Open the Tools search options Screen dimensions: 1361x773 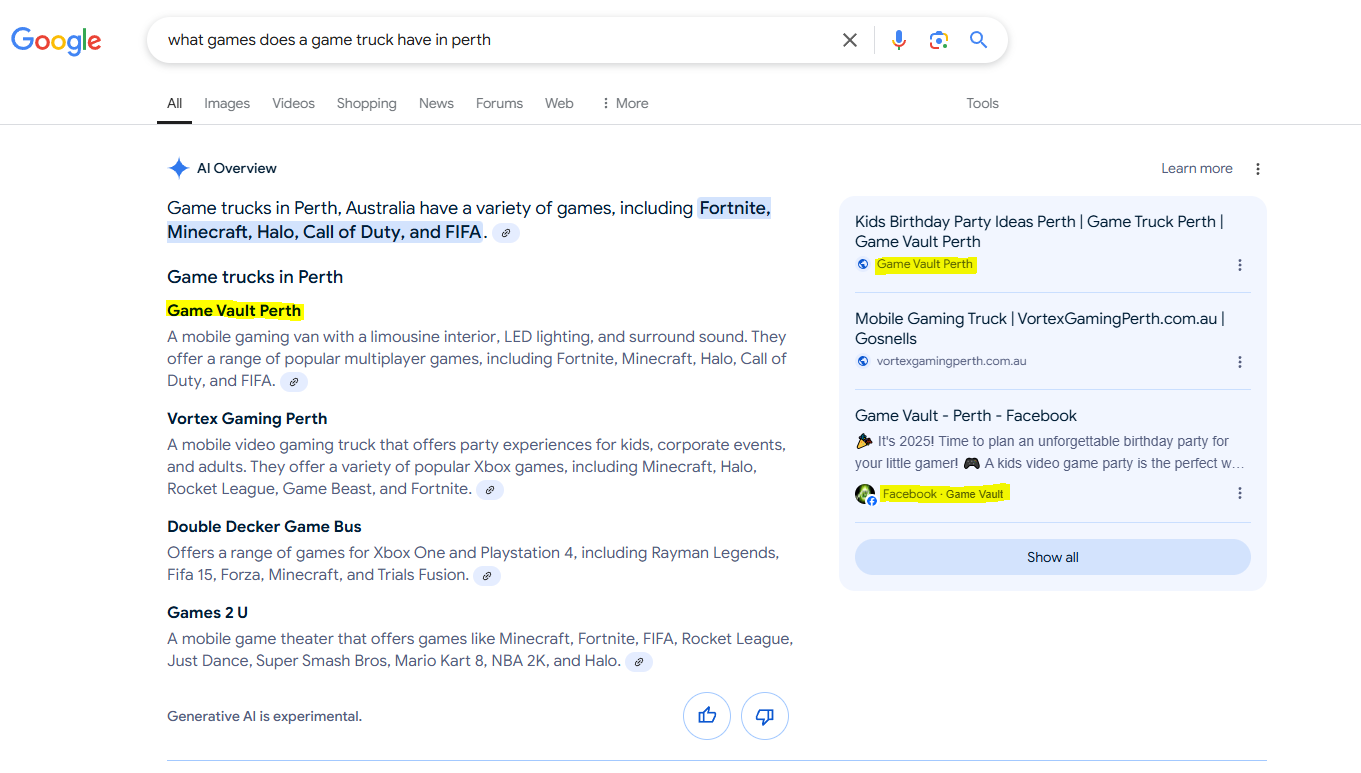(x=982, y=103)
